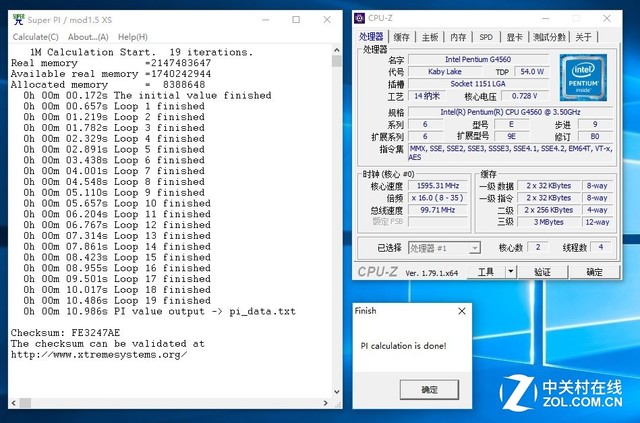Select the 处理器 tab in CPU-Z

coord(371,36)
